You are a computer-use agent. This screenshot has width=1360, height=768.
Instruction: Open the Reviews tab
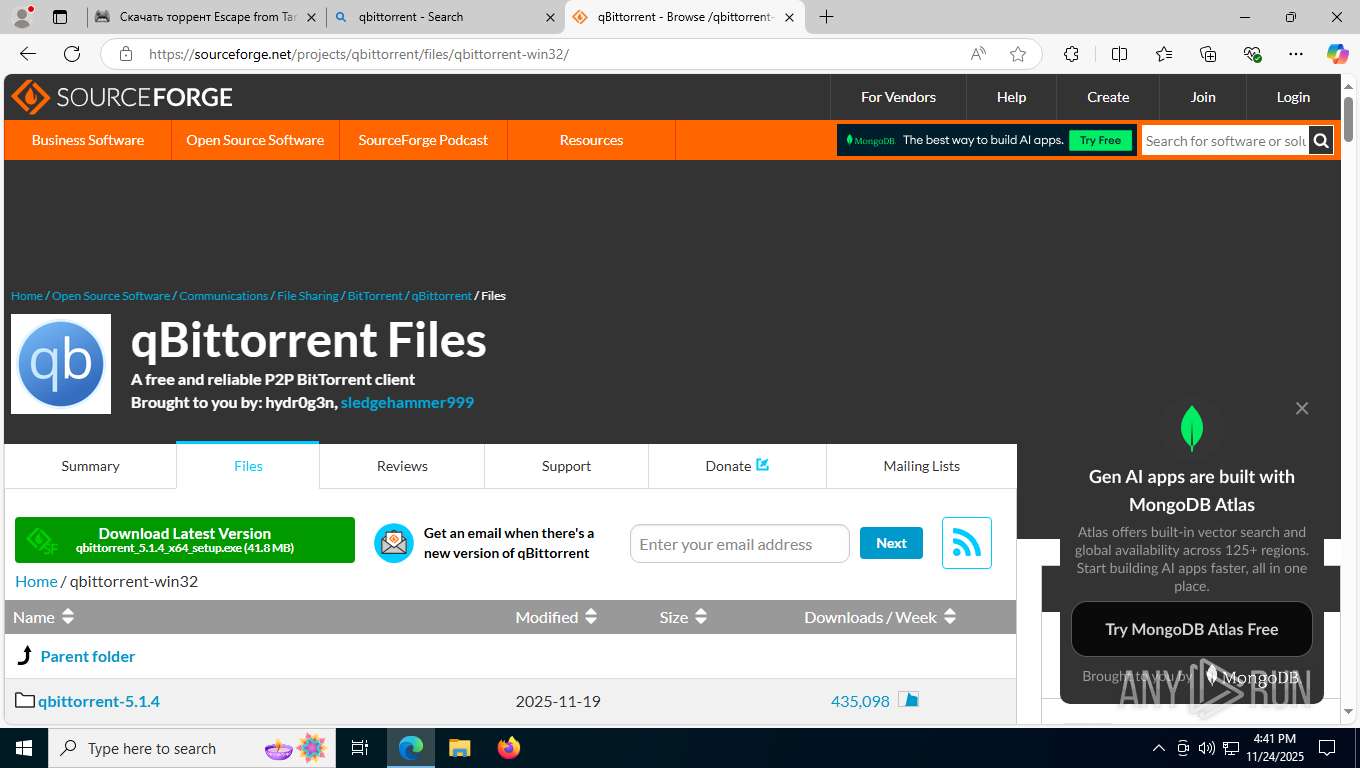click(x=402, y=466)
